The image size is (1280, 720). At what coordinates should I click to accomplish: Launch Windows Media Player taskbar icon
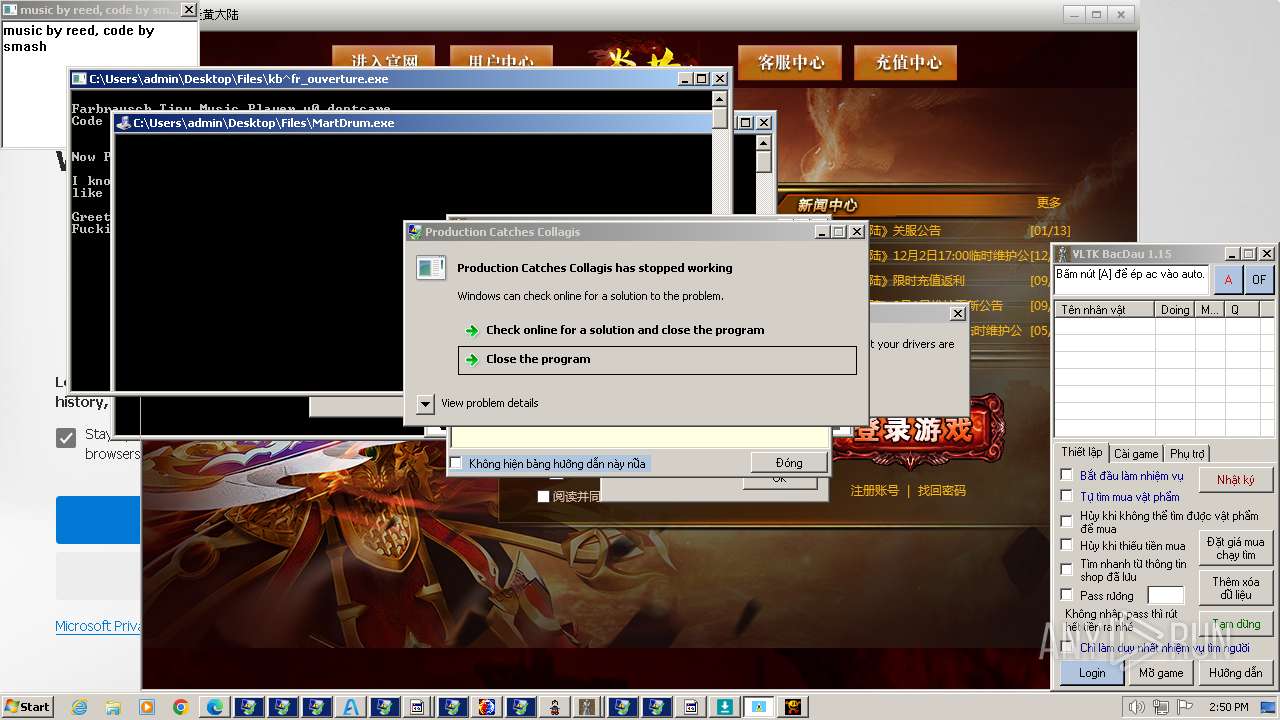pos(147,707)
